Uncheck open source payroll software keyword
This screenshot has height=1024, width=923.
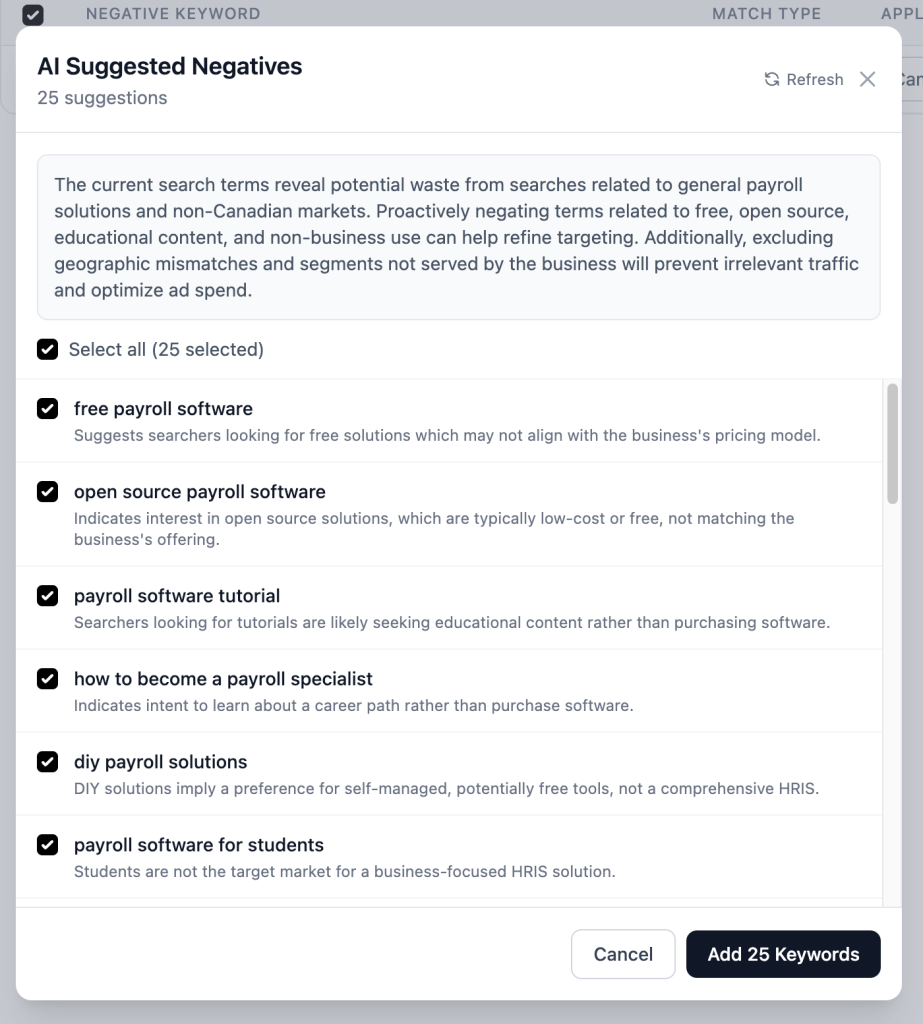pyautogui.click(x=47, y=492)
